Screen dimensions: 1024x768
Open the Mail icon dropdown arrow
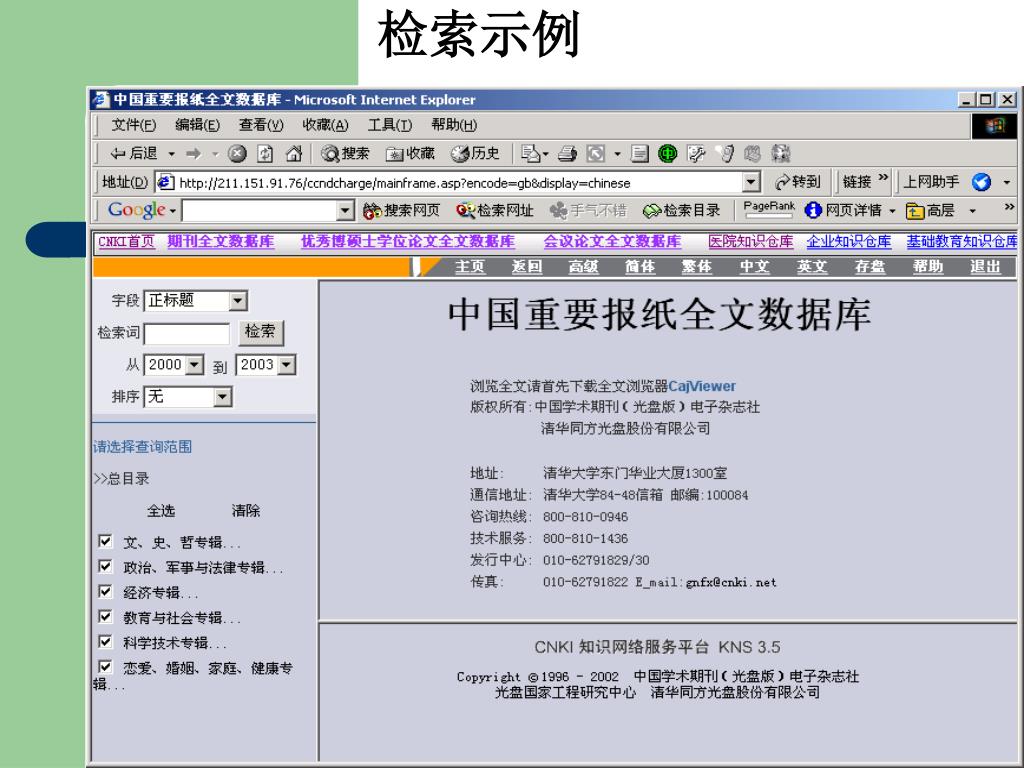(545, 154)
